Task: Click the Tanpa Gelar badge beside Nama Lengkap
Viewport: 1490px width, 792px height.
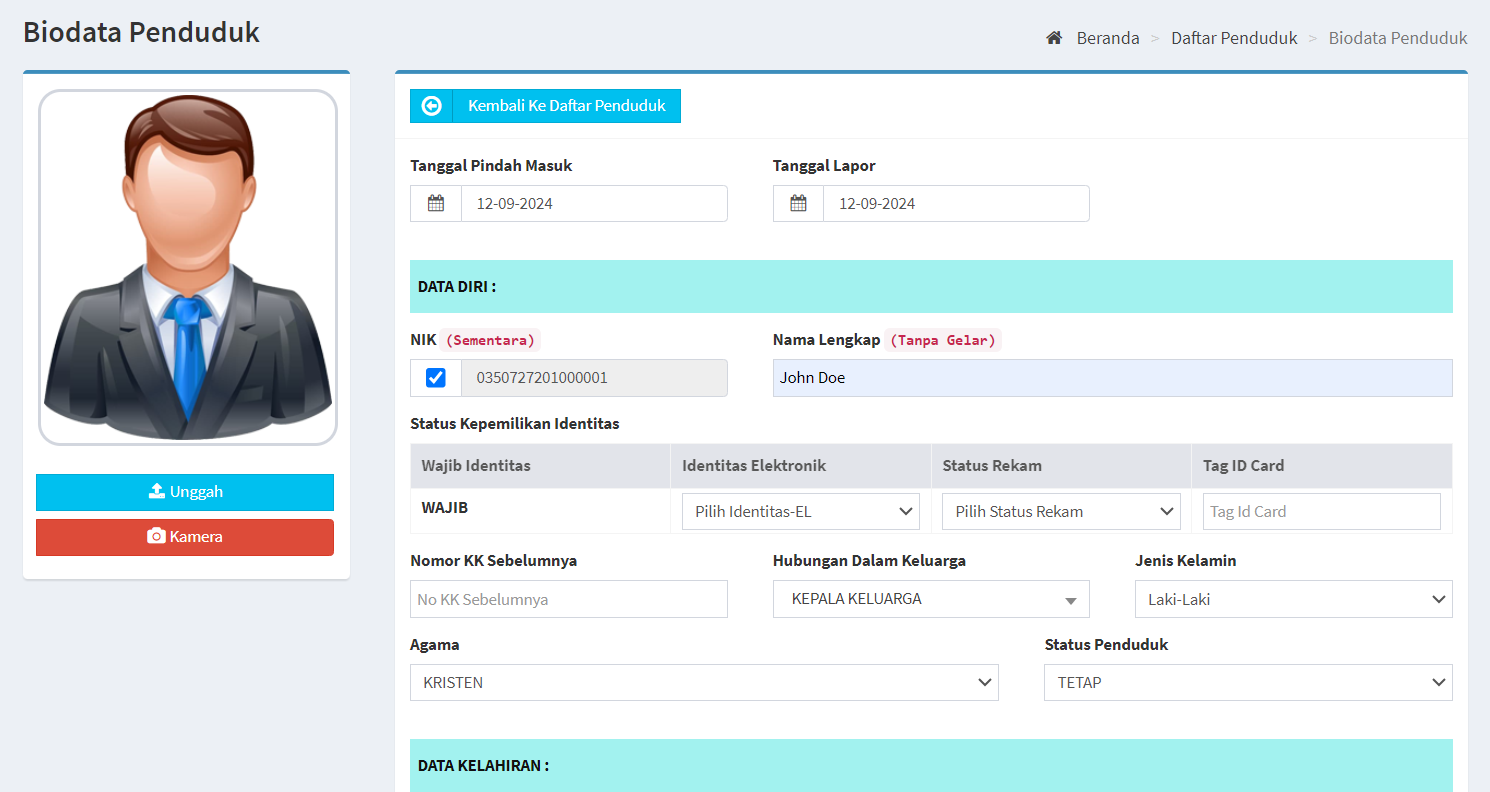Action: pyautogui.click(x=942, y=339)
